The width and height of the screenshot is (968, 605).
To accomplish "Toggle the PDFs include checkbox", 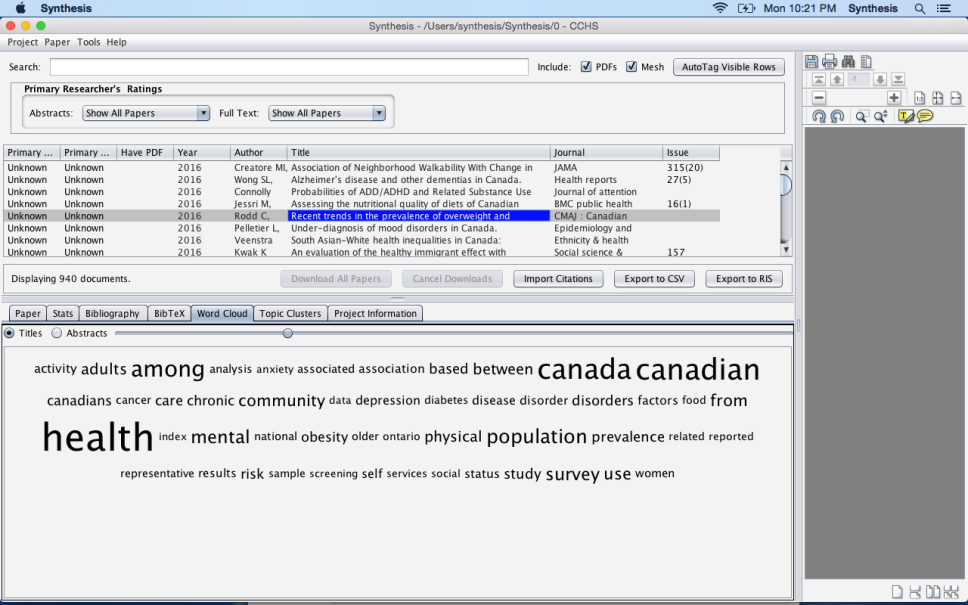I will coord(586,67).
